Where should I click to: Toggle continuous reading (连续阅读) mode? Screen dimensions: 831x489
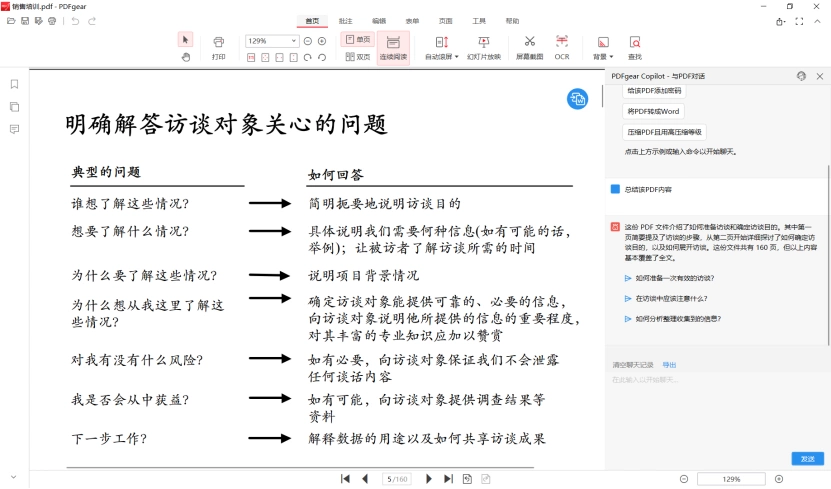(393, 48)
